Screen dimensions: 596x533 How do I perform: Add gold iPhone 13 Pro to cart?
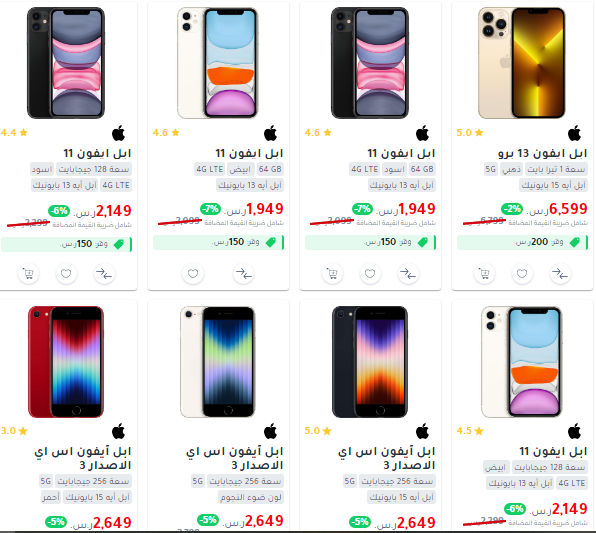pos(485,273)
